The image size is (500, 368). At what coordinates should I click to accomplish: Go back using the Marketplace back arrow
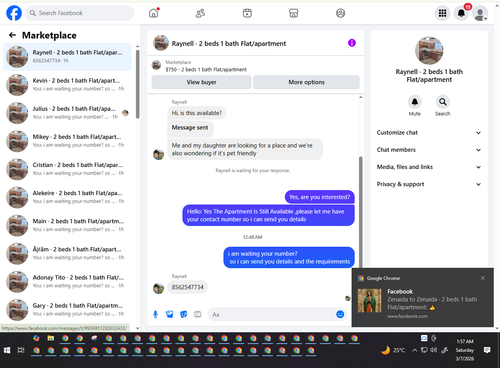coord(12,35)
